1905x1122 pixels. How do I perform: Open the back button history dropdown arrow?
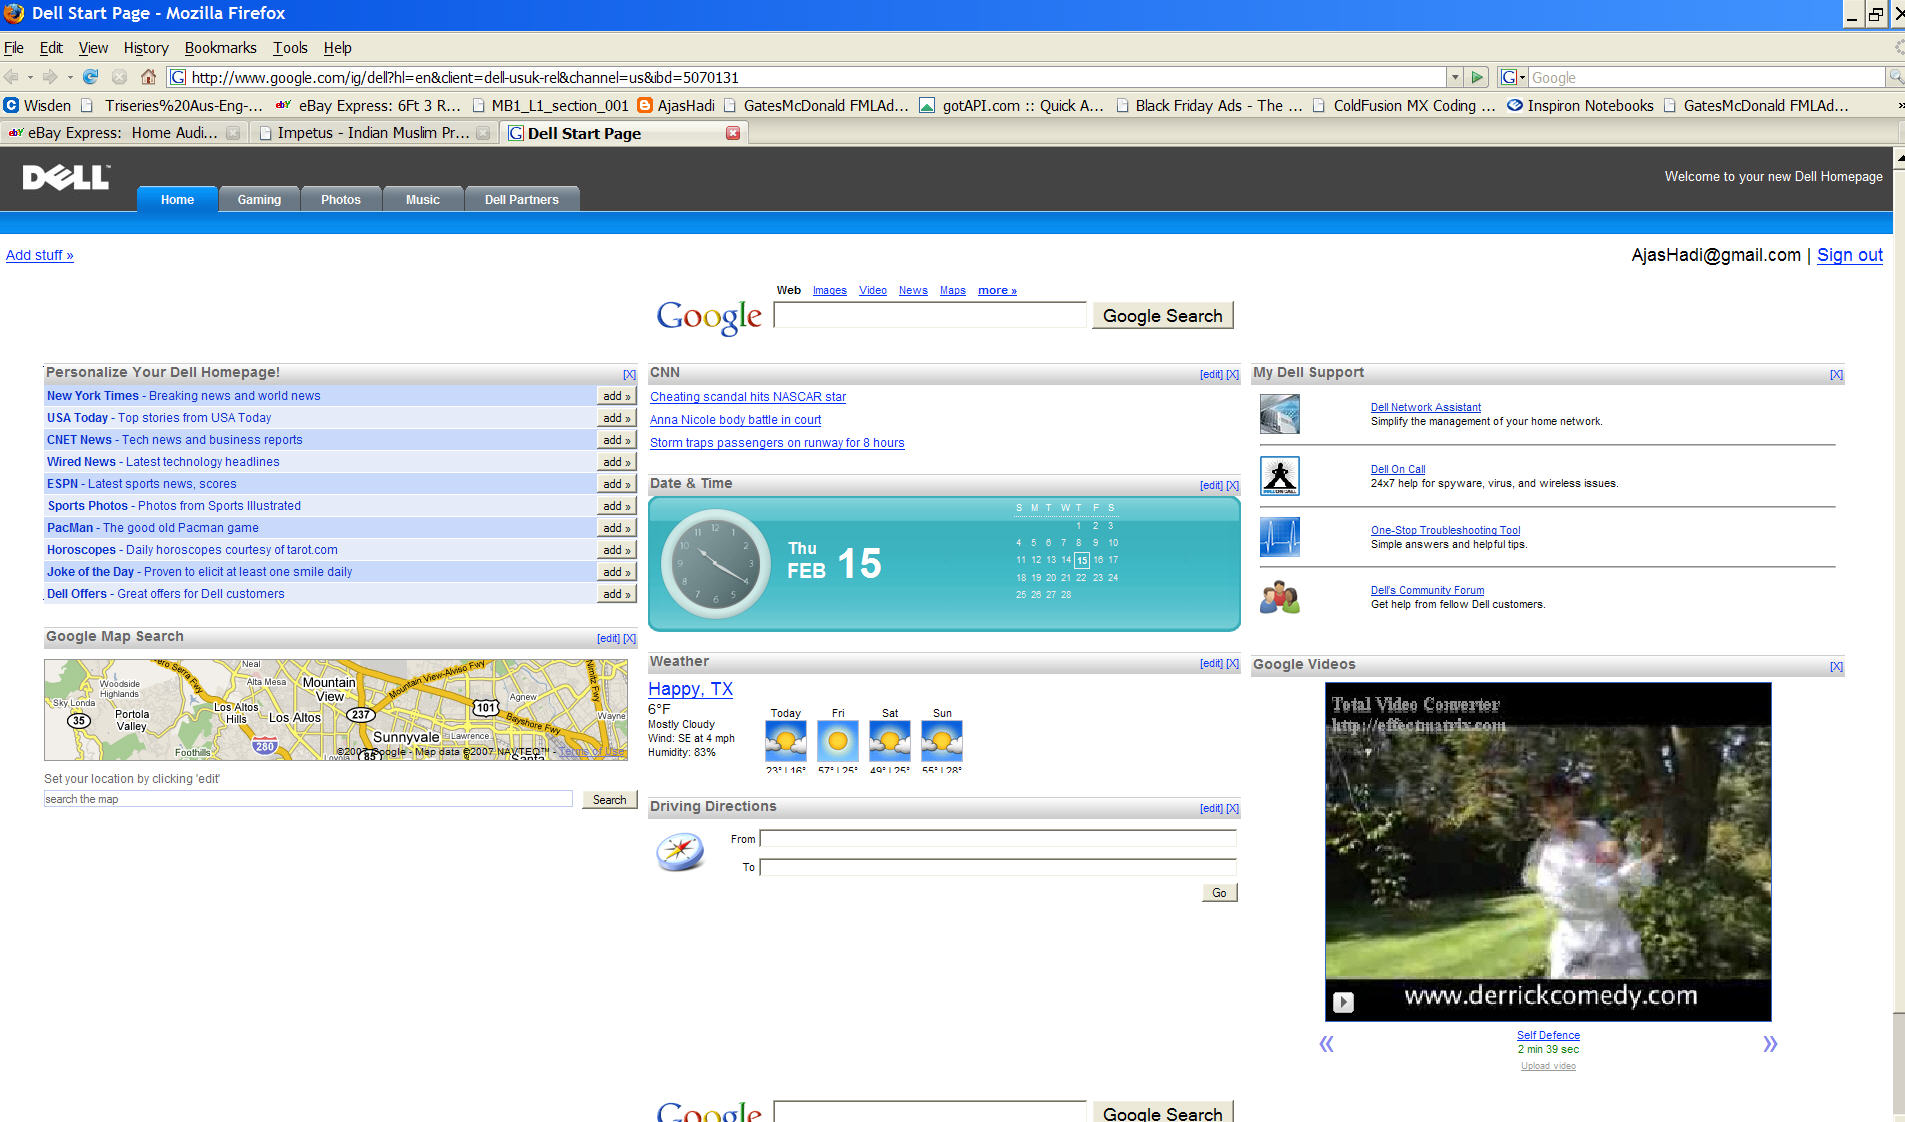point(30,77)
